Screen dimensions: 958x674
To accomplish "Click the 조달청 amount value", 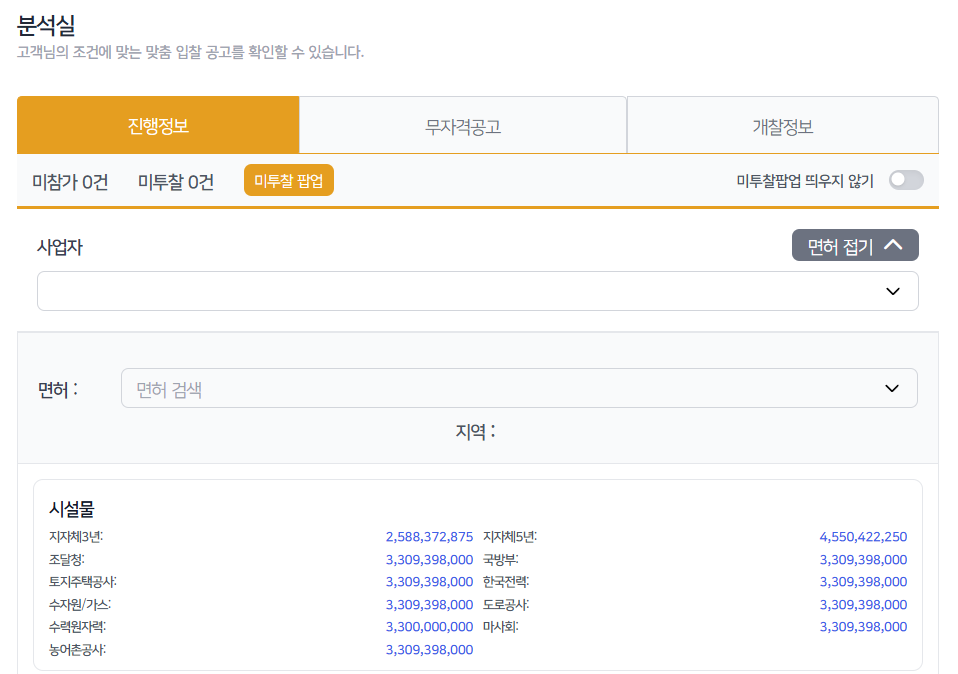I will click(429, 559).
